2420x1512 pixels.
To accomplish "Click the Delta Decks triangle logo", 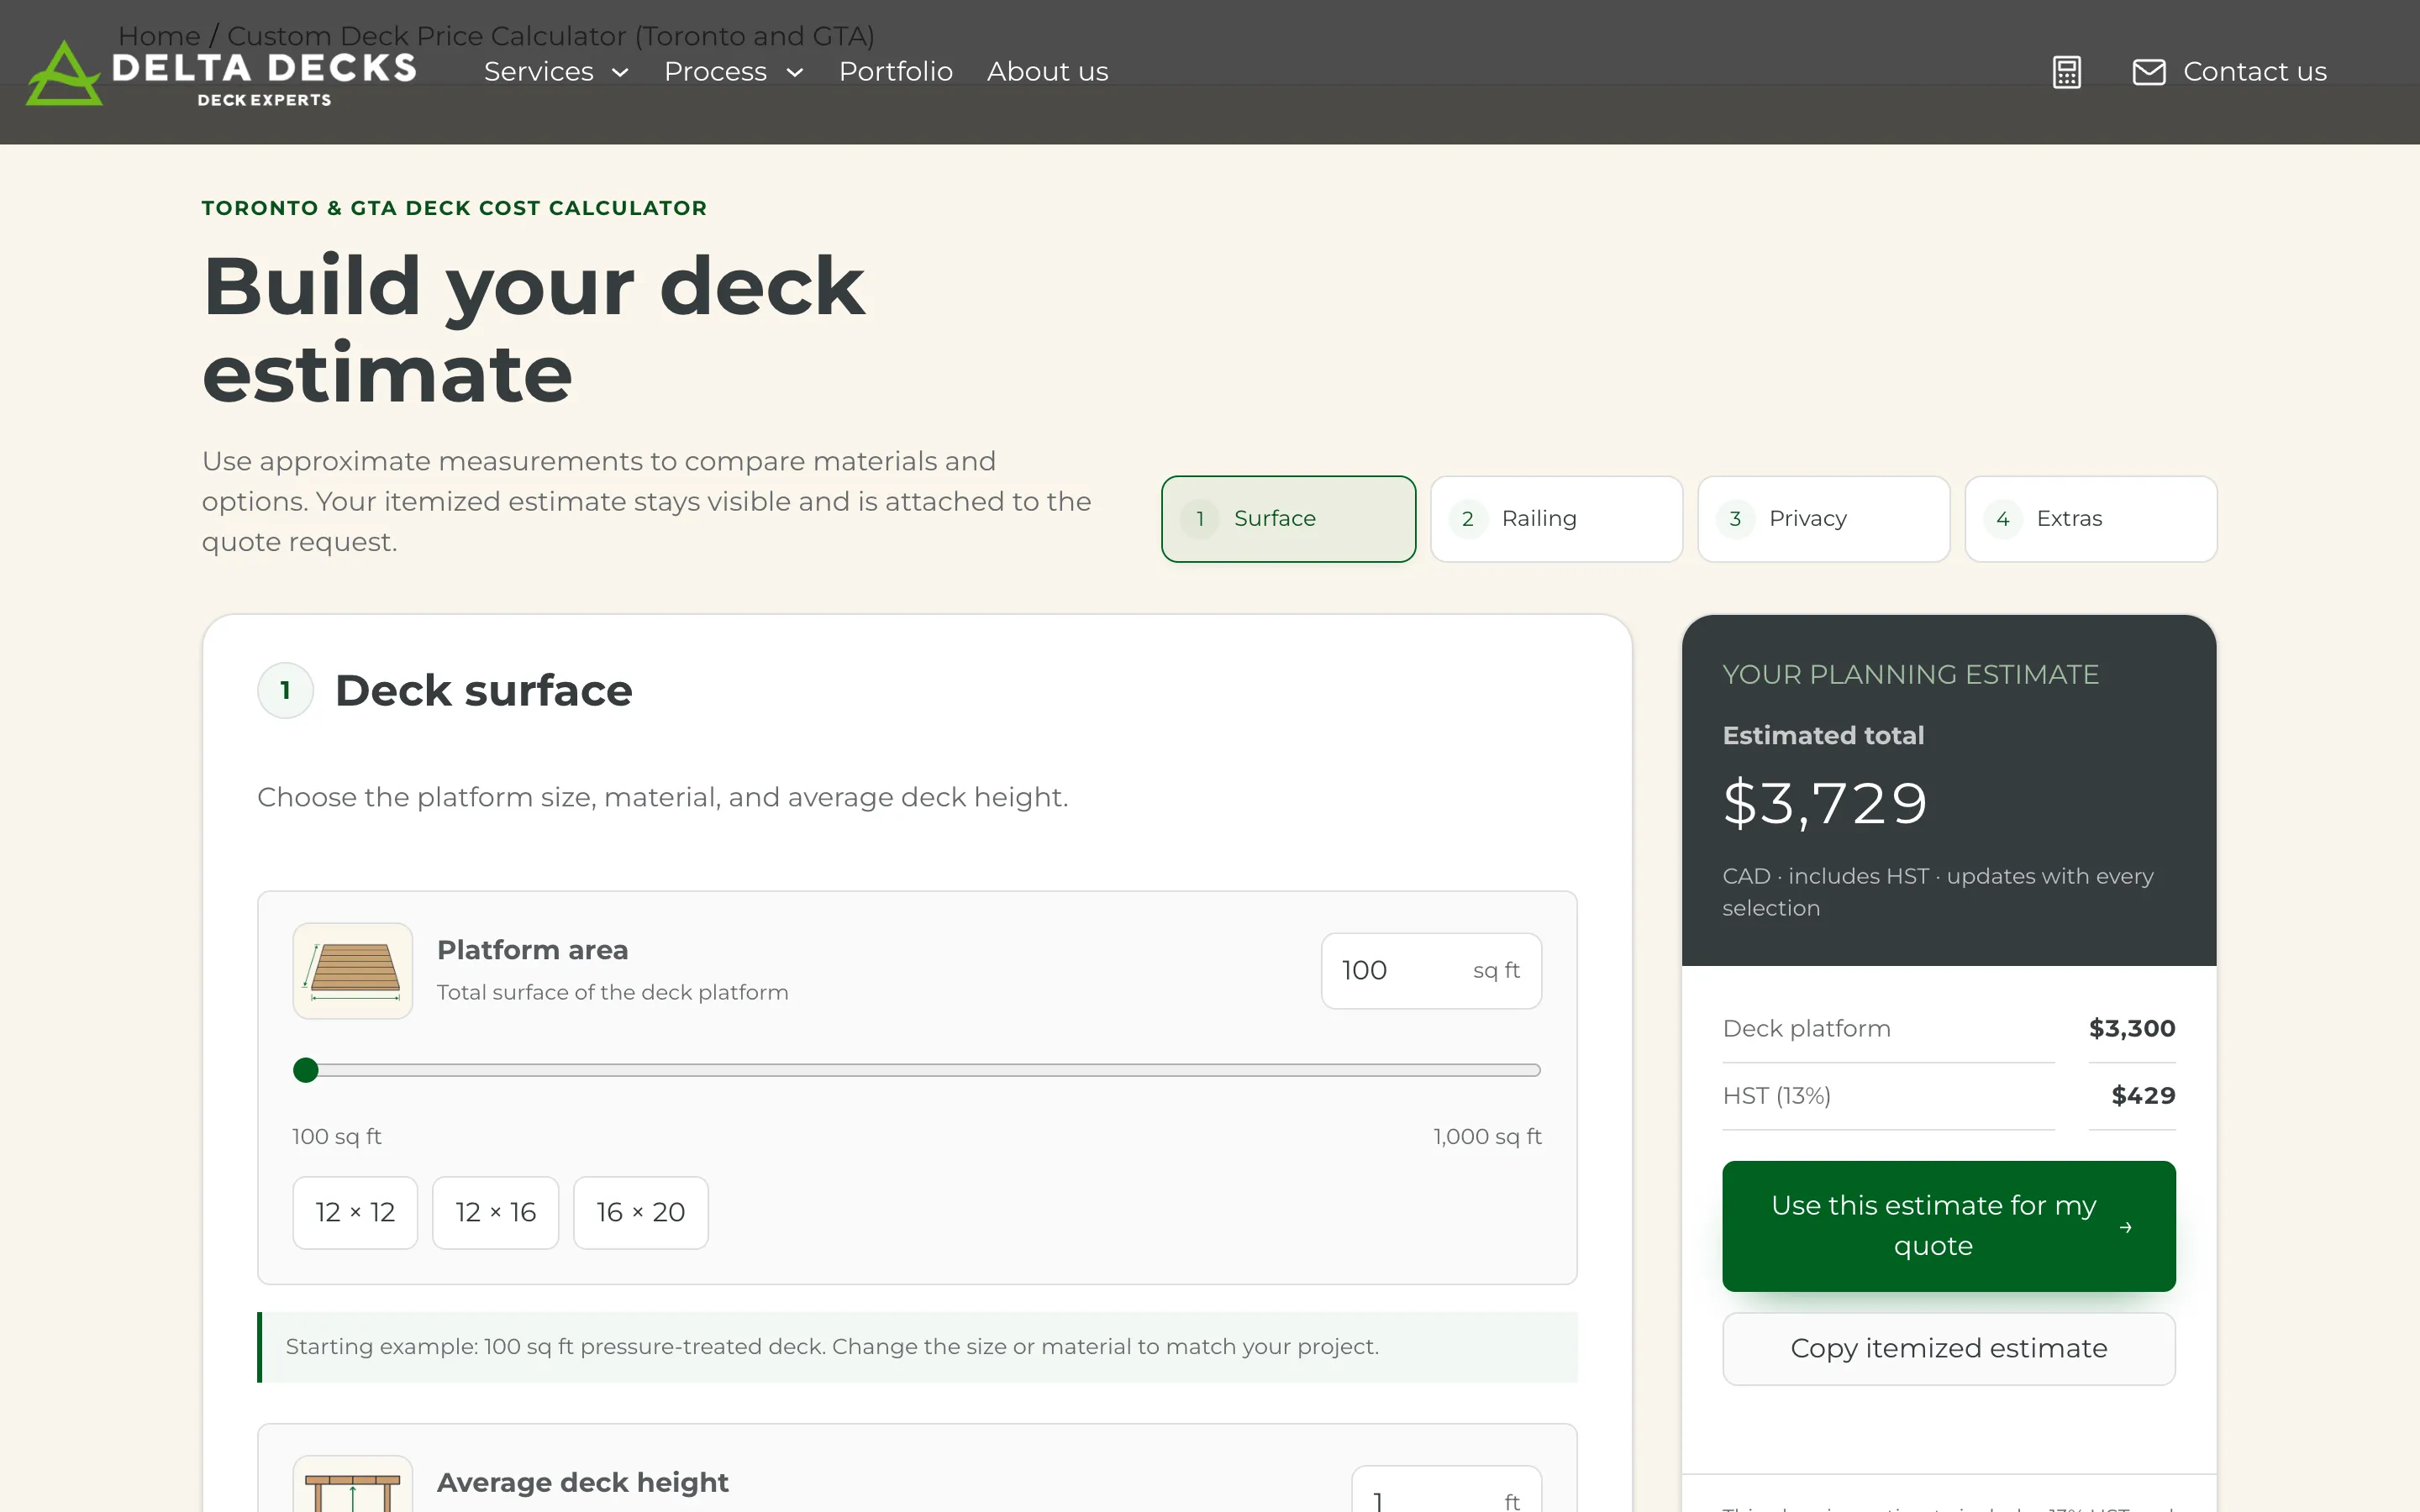I will click(x=64, y=73).
